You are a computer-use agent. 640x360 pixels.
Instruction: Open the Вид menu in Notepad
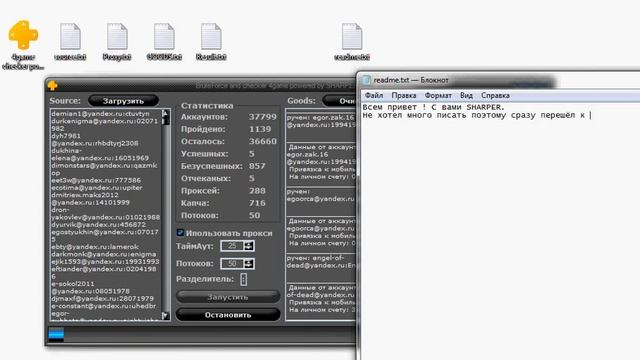(x=466, y=95)
